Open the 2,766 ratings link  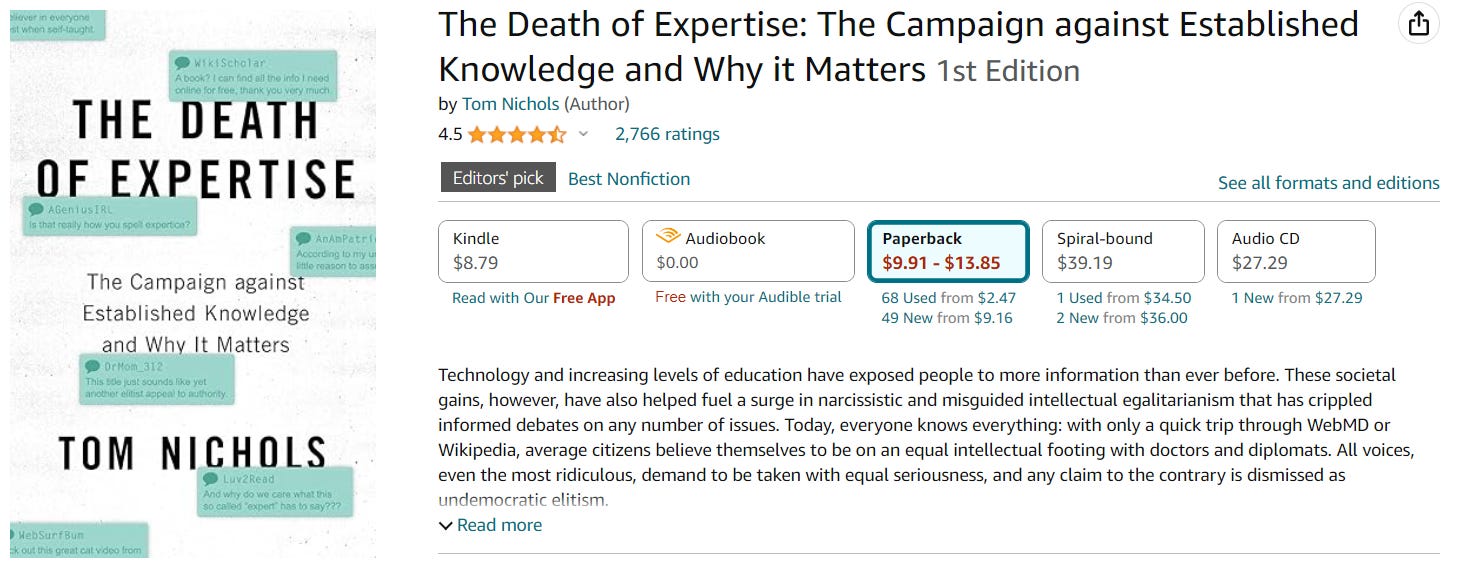tap(667, 134)
